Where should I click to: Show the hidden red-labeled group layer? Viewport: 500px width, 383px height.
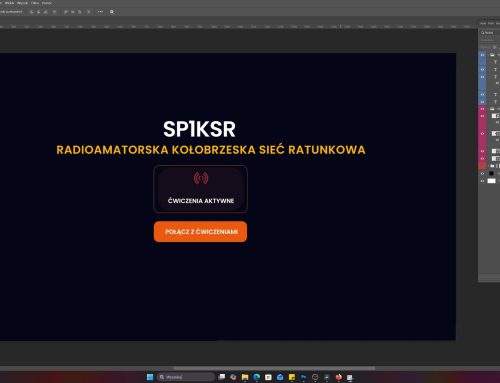pos(482,166)
